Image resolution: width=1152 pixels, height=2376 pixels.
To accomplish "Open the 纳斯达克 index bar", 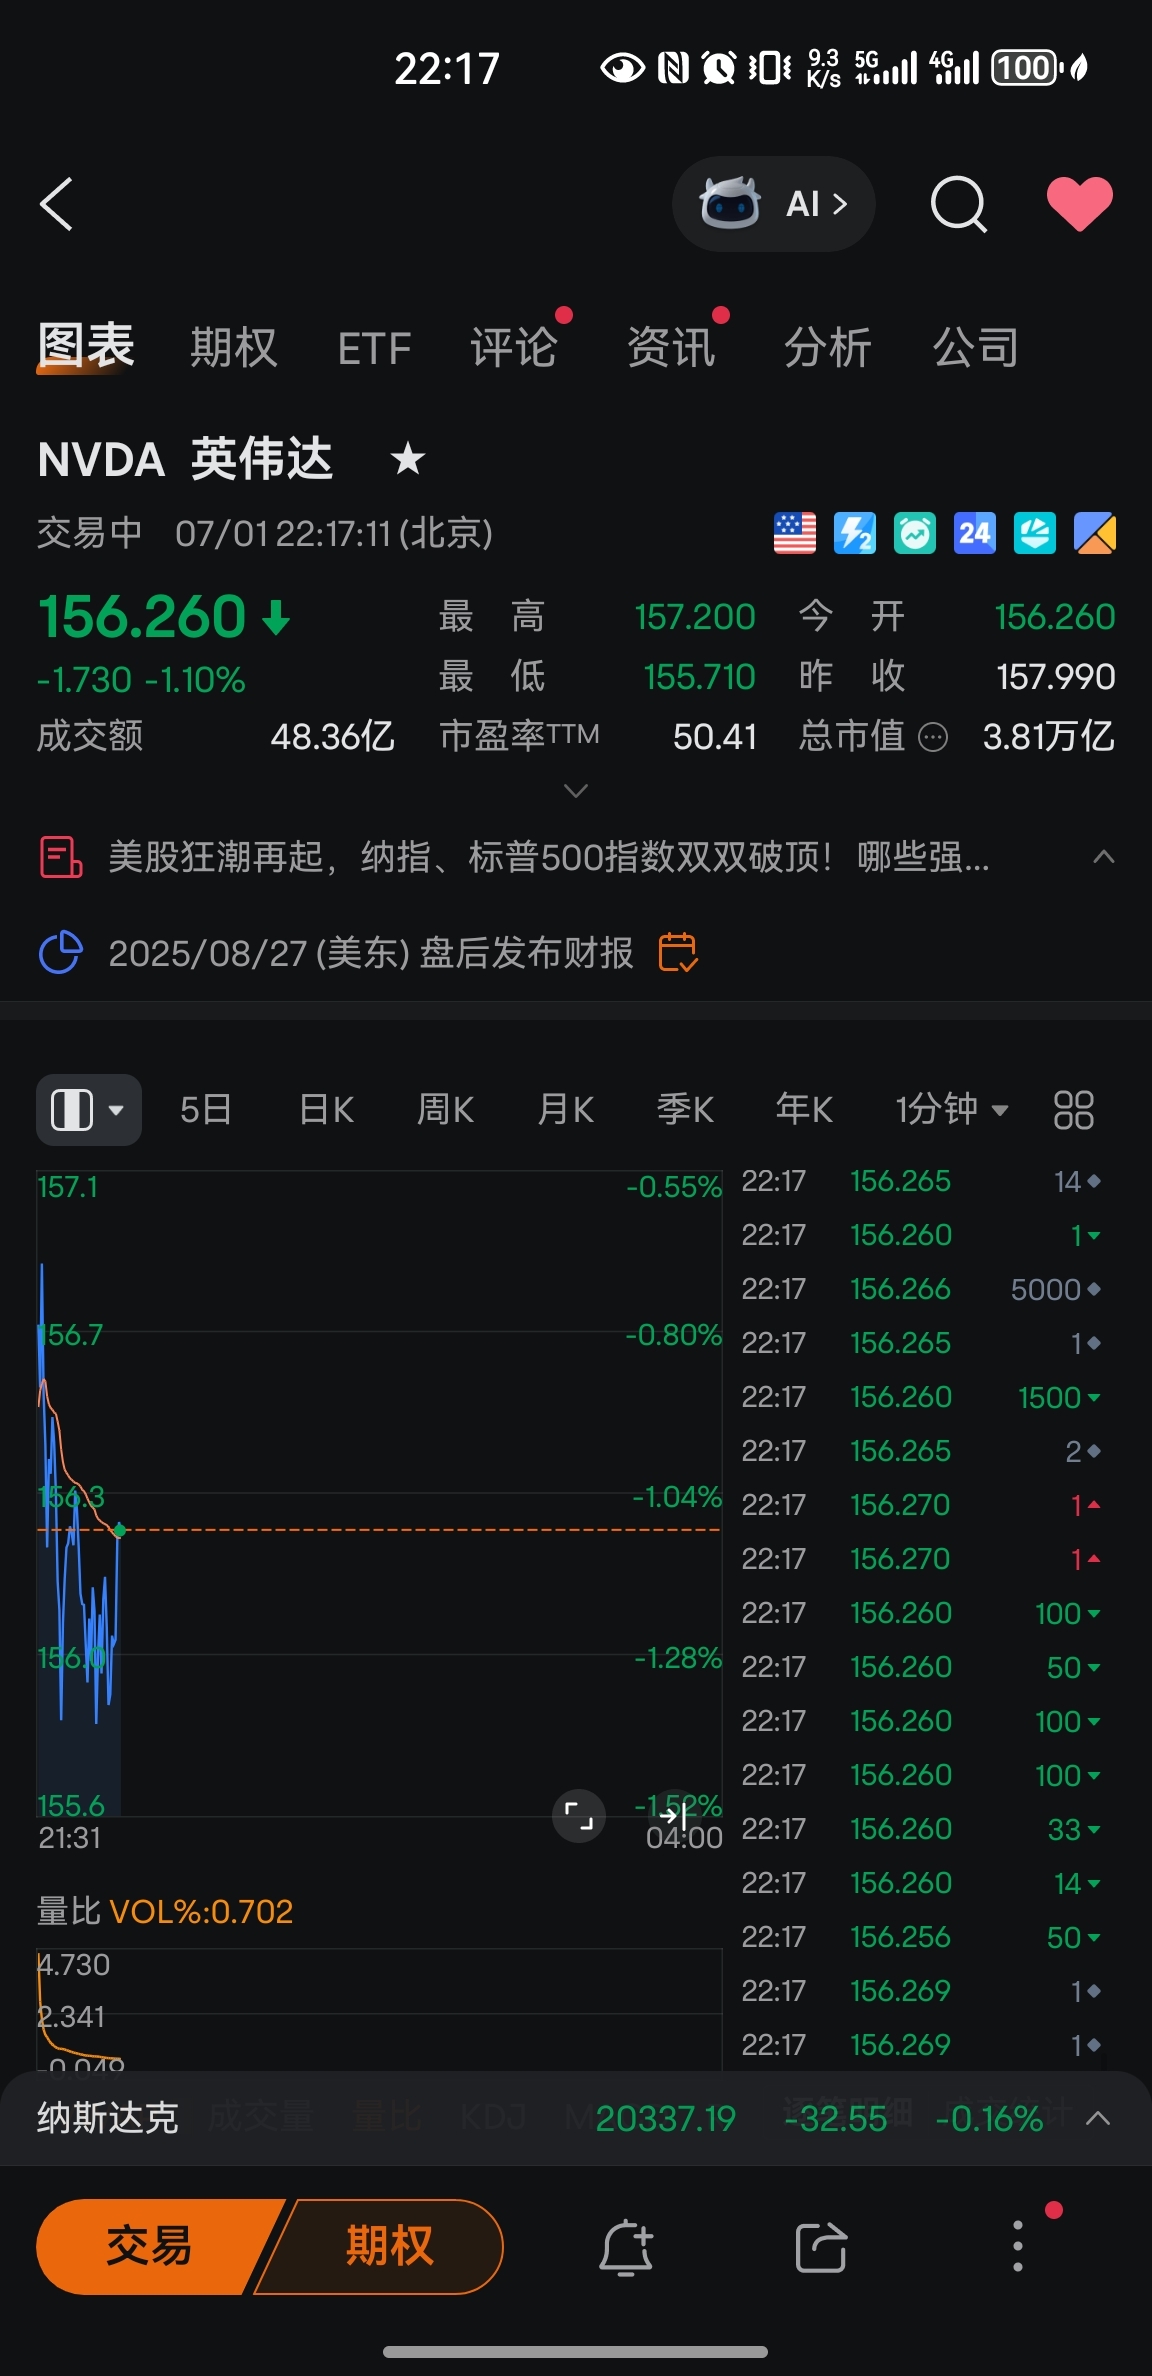I will 576,2118.
